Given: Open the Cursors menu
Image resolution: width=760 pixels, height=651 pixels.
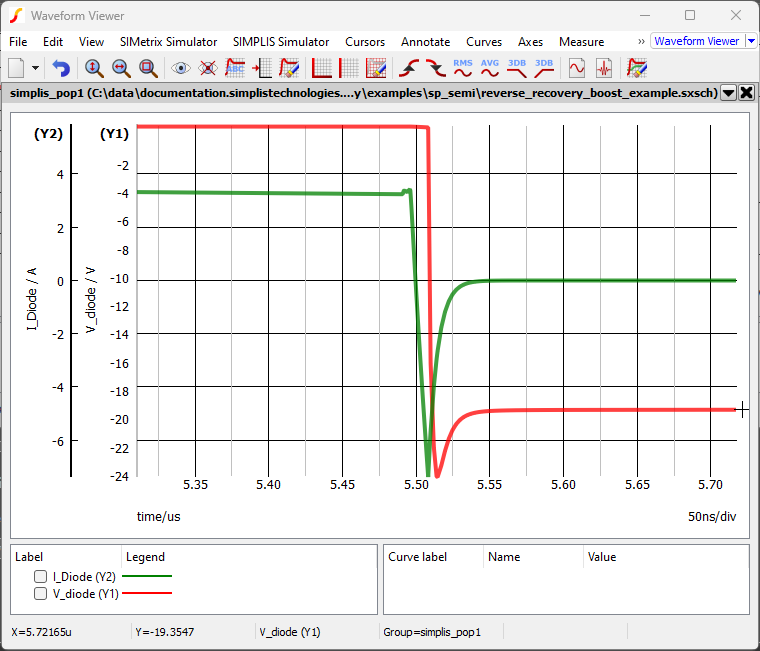Looking at the screenshot, I should point(364,42).
